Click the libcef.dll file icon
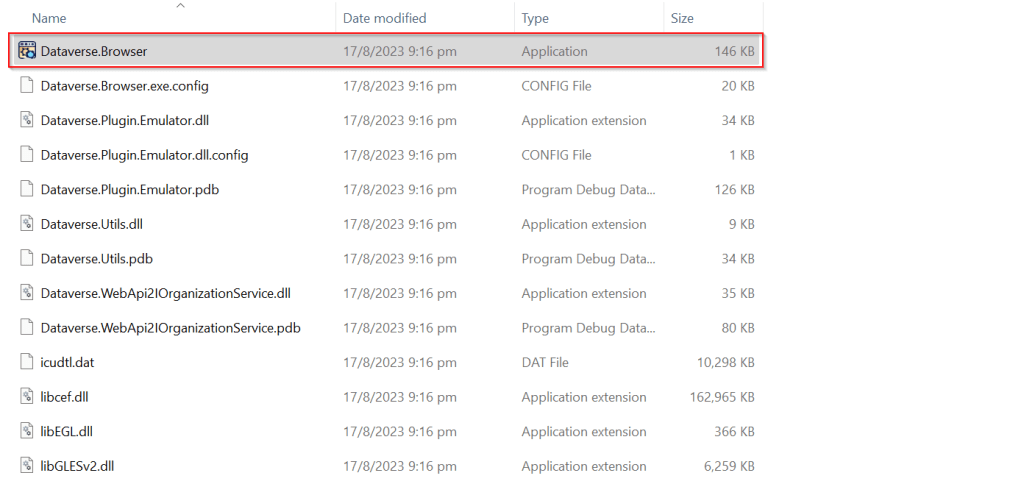This screenshot has width=1024, height=484. (x=28, y=397)
